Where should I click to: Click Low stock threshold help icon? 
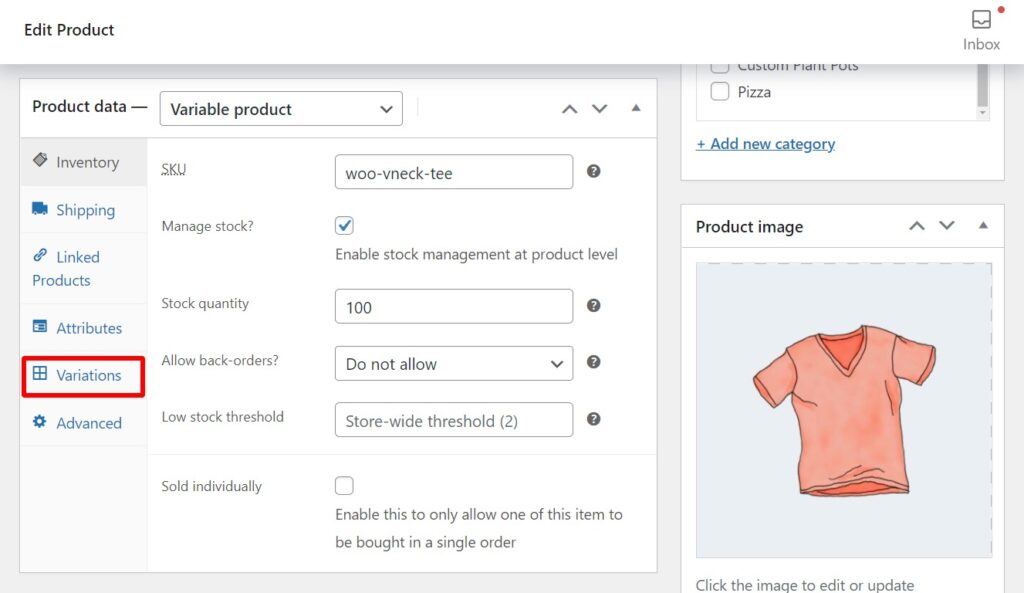click(x=593, y=420)
